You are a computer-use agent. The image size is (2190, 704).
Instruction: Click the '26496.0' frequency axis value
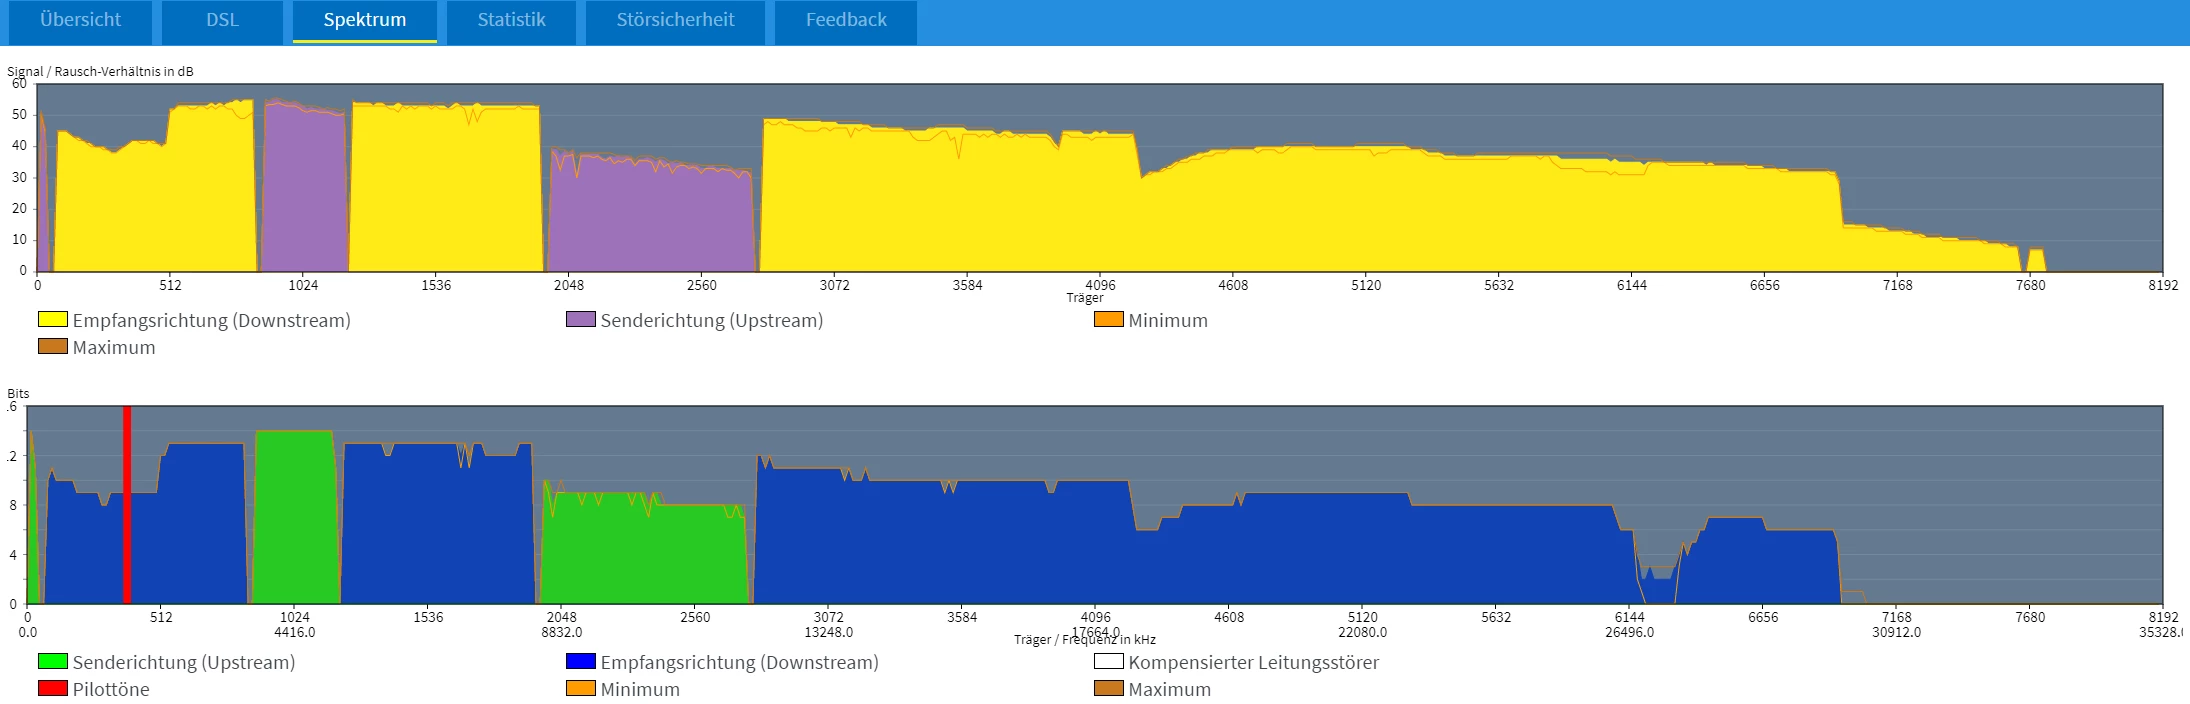click(x=1630, y=632)
